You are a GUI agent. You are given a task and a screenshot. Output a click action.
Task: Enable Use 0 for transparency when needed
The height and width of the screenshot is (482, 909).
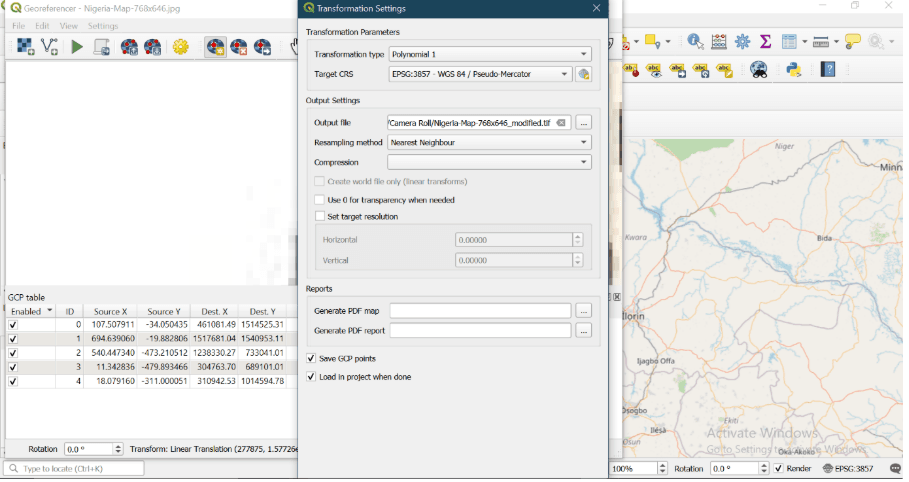[320, 200]
